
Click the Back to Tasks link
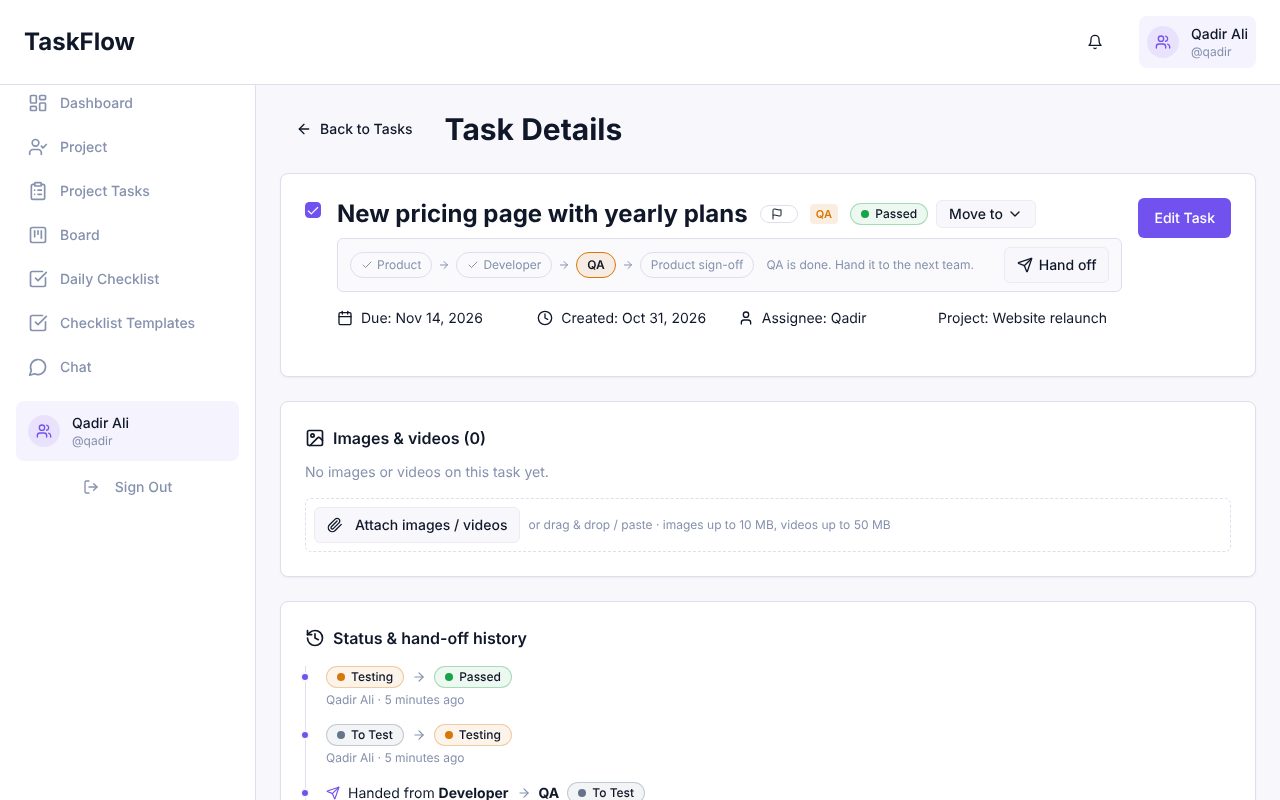[355, 129]
